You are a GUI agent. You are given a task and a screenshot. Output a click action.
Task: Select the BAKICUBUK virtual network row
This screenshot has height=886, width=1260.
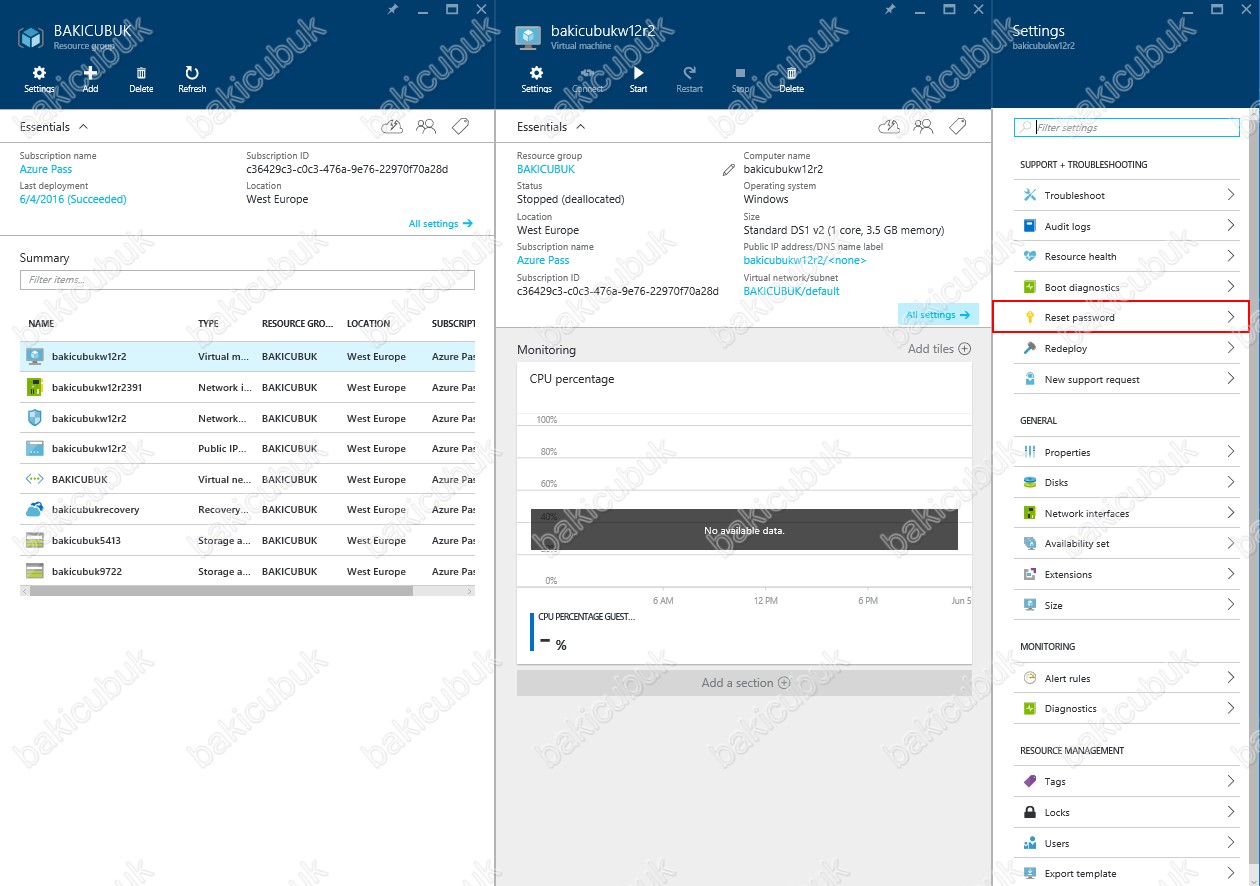tap(247, 479)
